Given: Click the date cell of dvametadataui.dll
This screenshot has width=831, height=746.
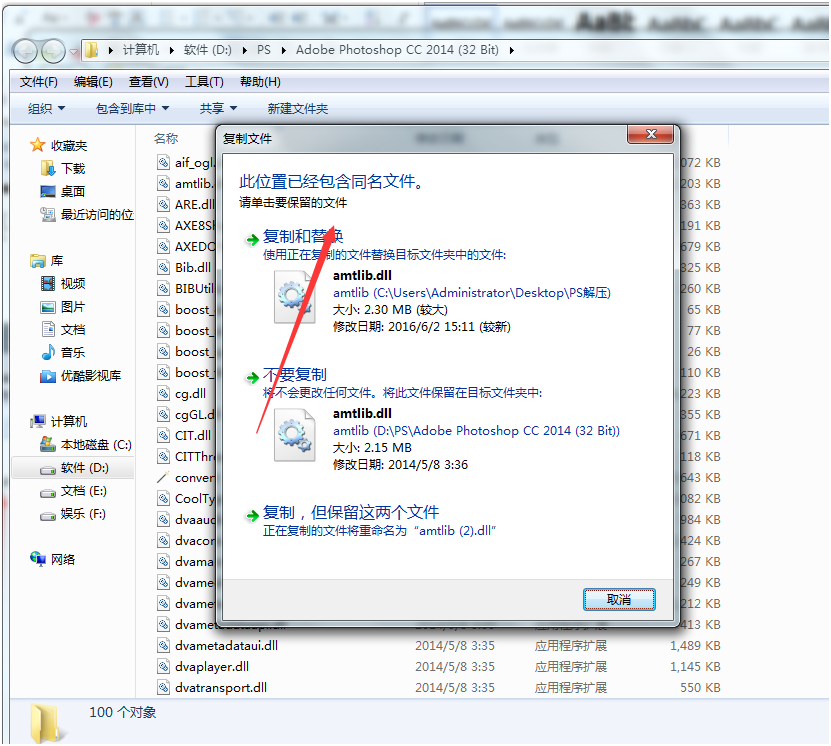Looking at the screenshot, I should (x=455, y=645).
